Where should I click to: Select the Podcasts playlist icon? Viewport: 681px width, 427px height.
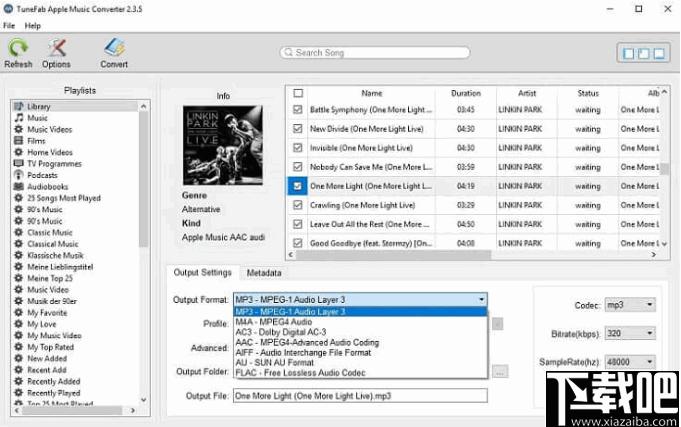pos(17,174)
